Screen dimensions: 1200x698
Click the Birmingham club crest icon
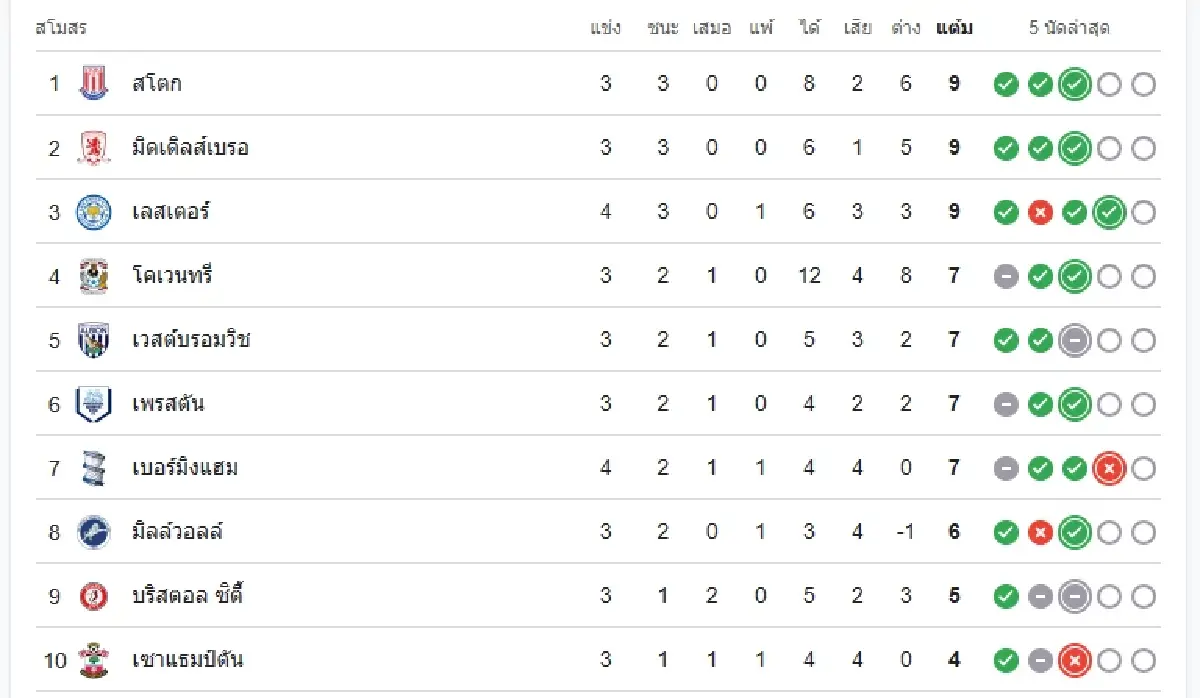click(x=93, y=468)
